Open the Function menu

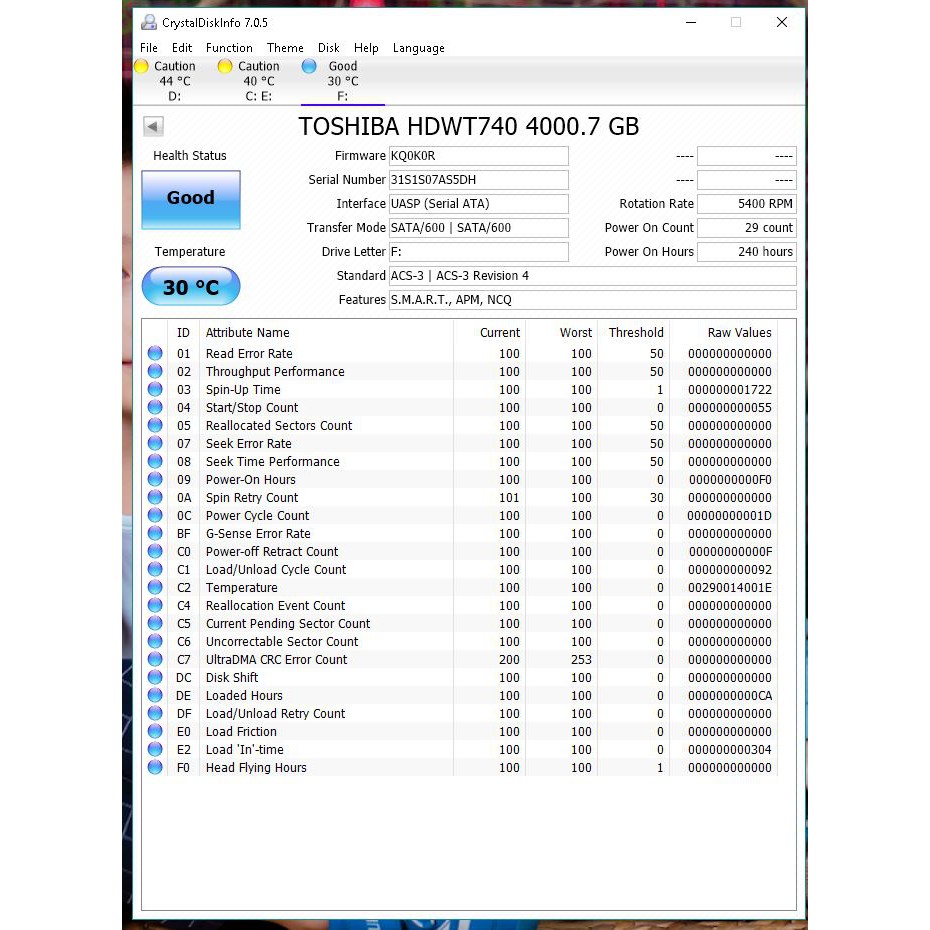[x=229, y=47]
